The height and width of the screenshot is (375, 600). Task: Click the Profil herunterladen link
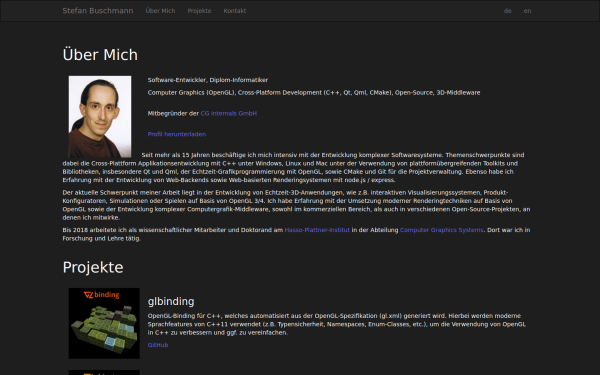click(x=177, y=134)
